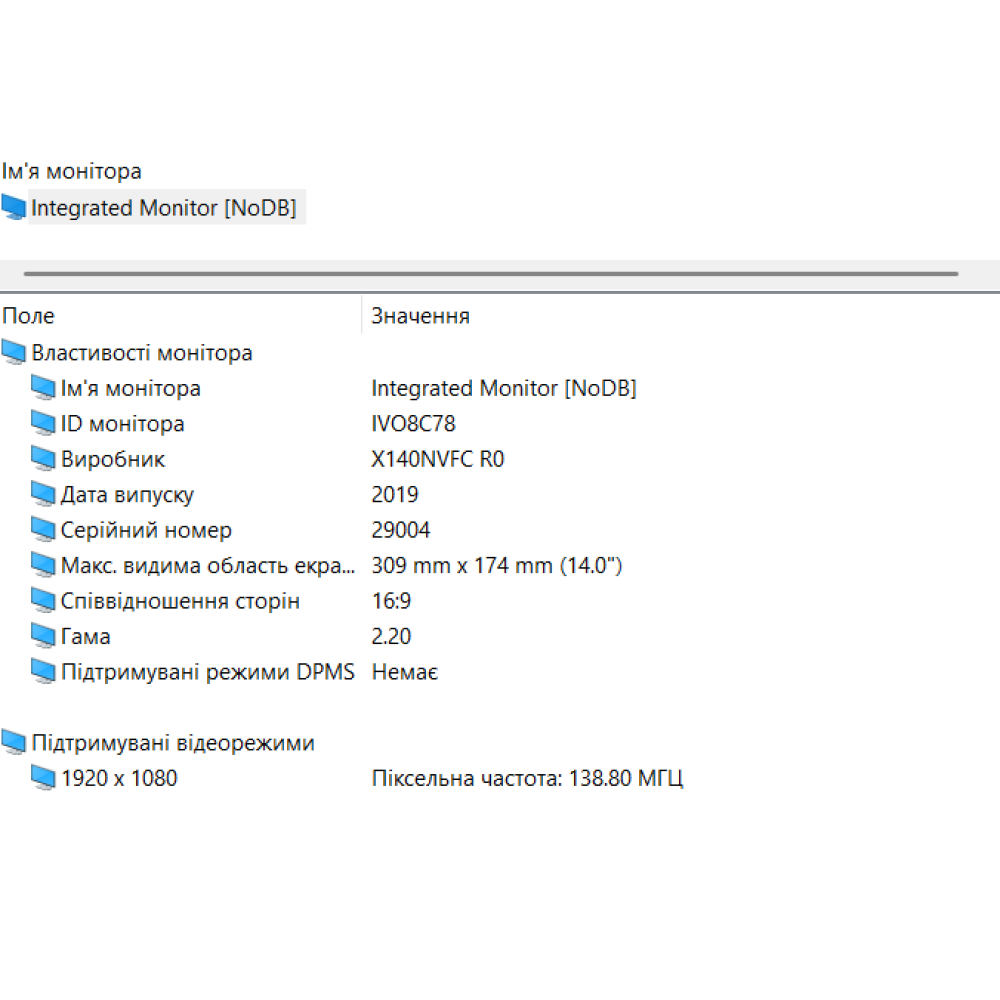Click the monitor icon next to Властивості монітора
The width and height of the screenshot is (1000, 1000).
point(13,352)
